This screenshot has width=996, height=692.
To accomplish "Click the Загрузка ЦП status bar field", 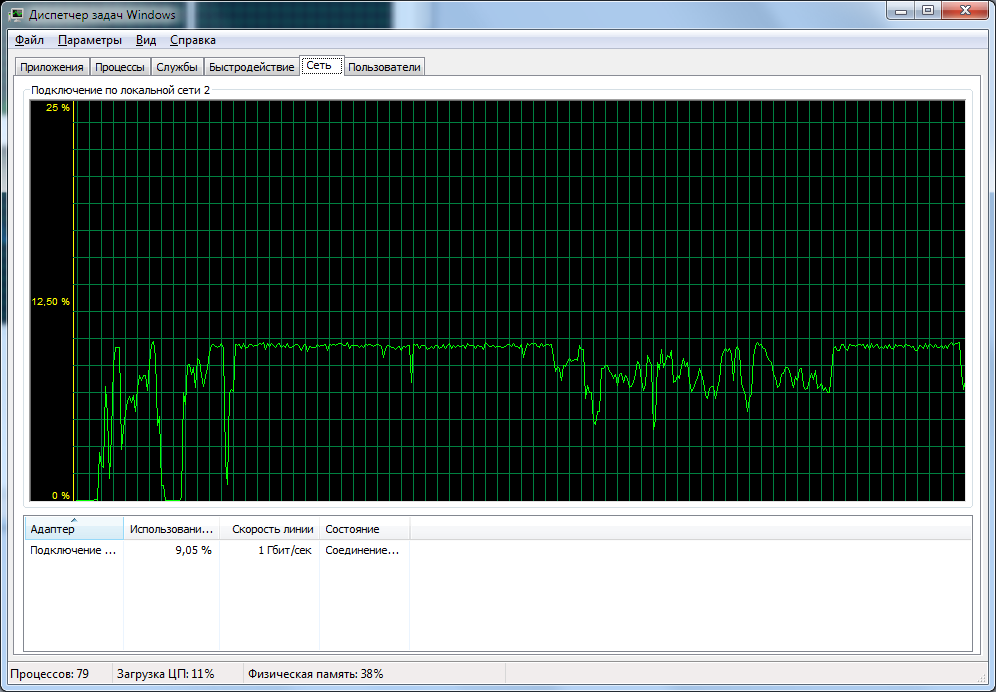I will pos(166,674).
